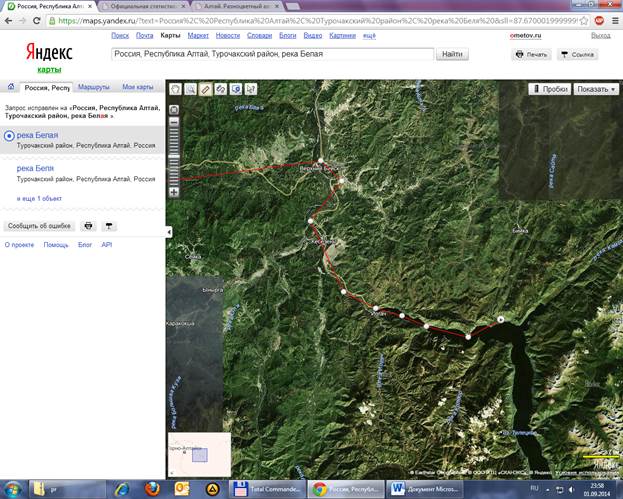Click the Ссылка button in the header

578,54
